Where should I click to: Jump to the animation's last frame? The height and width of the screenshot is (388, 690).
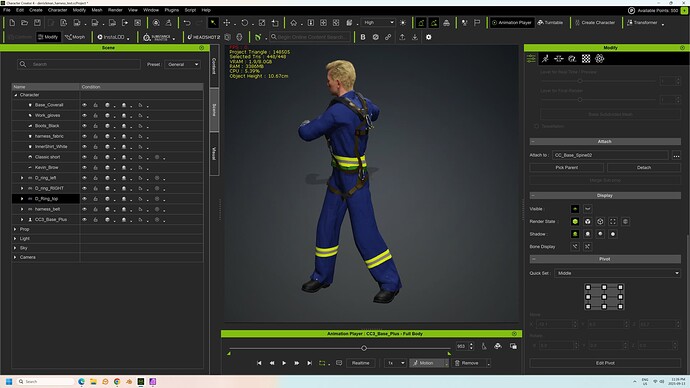pos(309,363)
